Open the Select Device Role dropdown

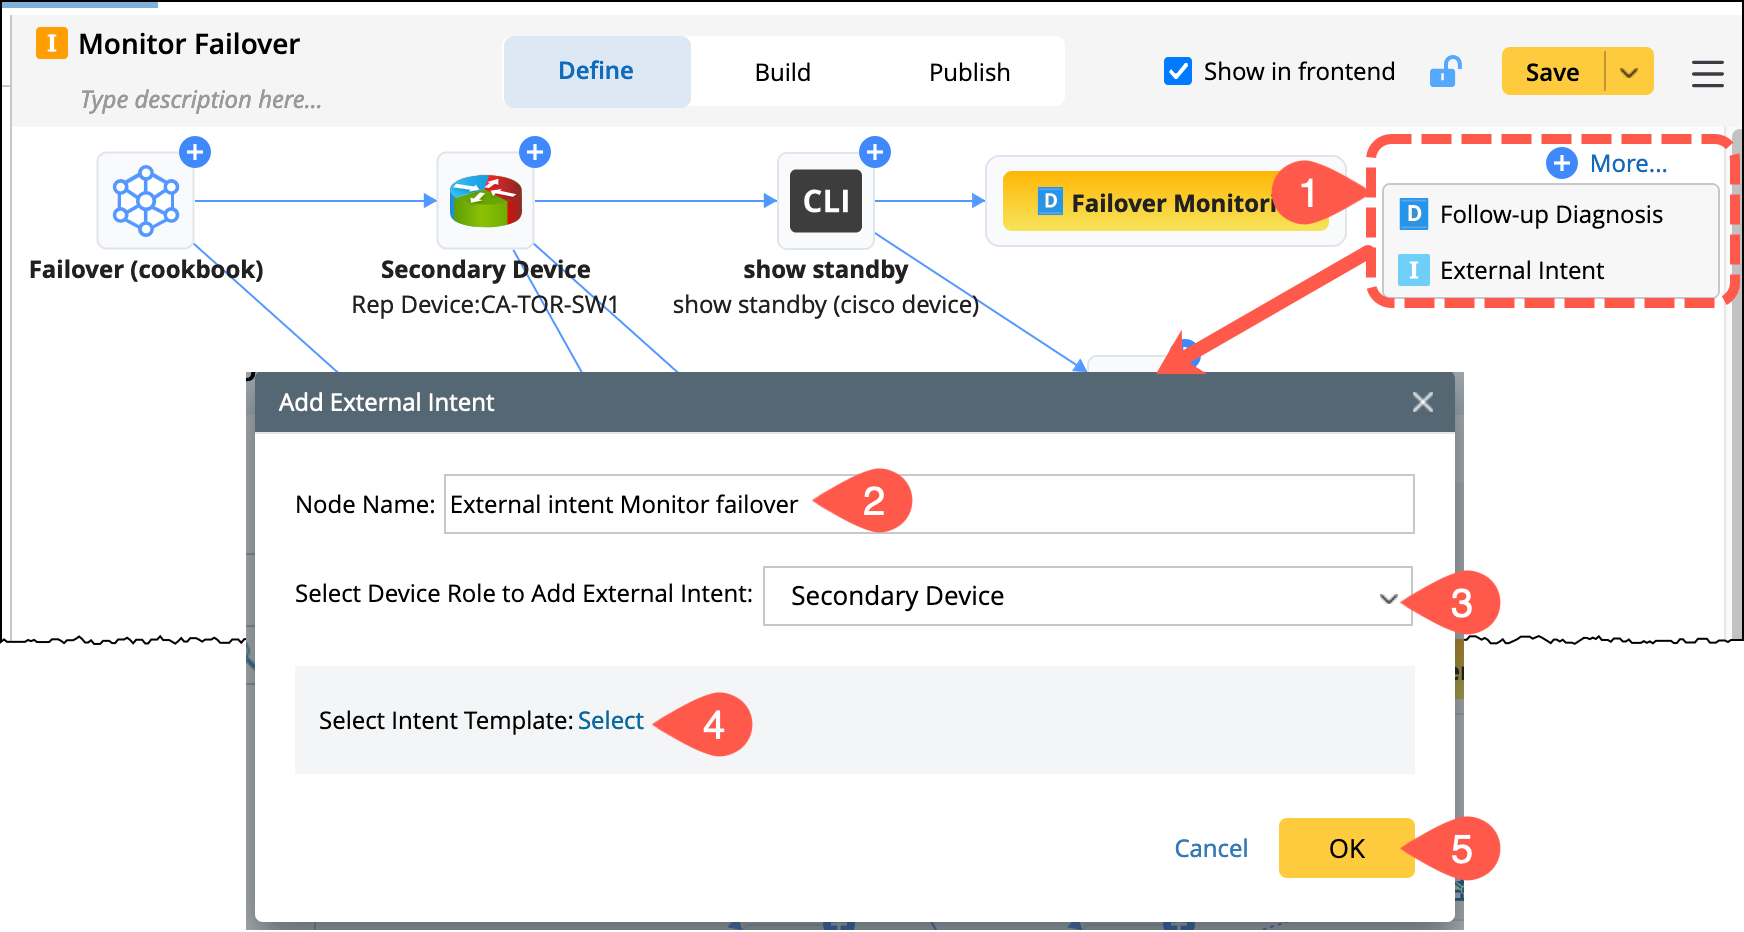point(1087,596)
